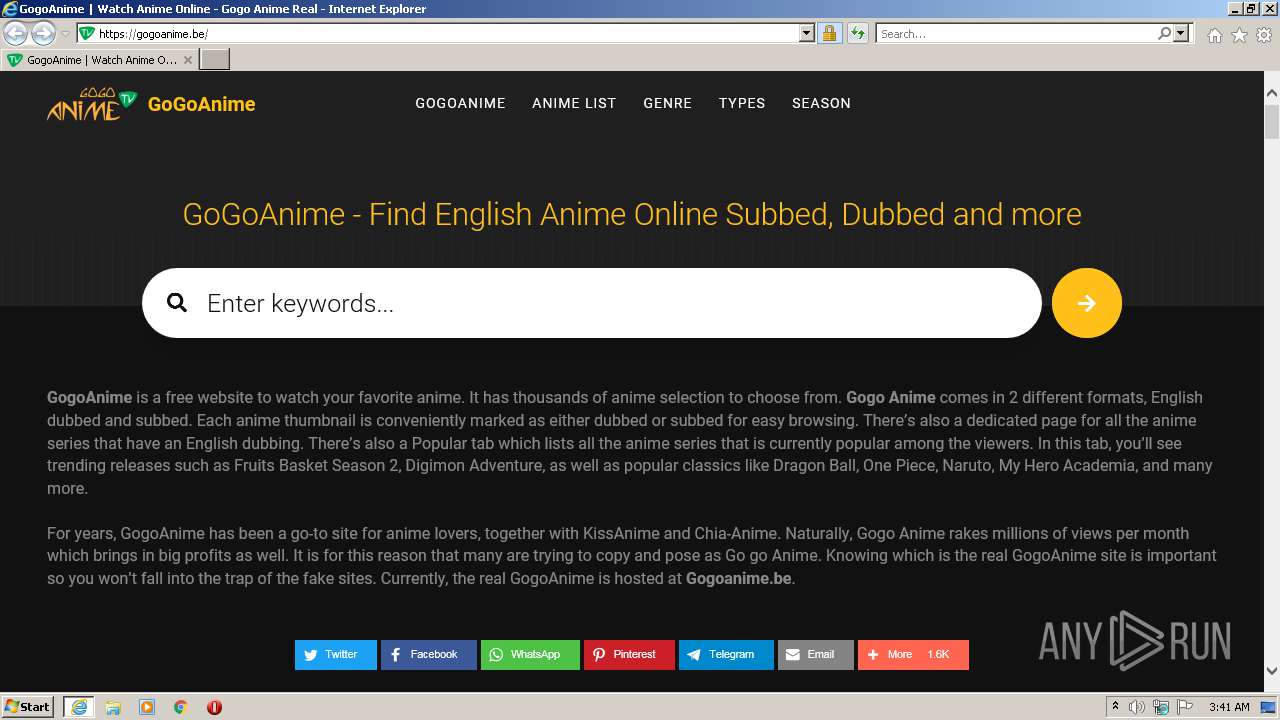Open the Action Center flag icon
Screen dimensions: 1280x720
pyautogui.click(x=1185, y=707)
